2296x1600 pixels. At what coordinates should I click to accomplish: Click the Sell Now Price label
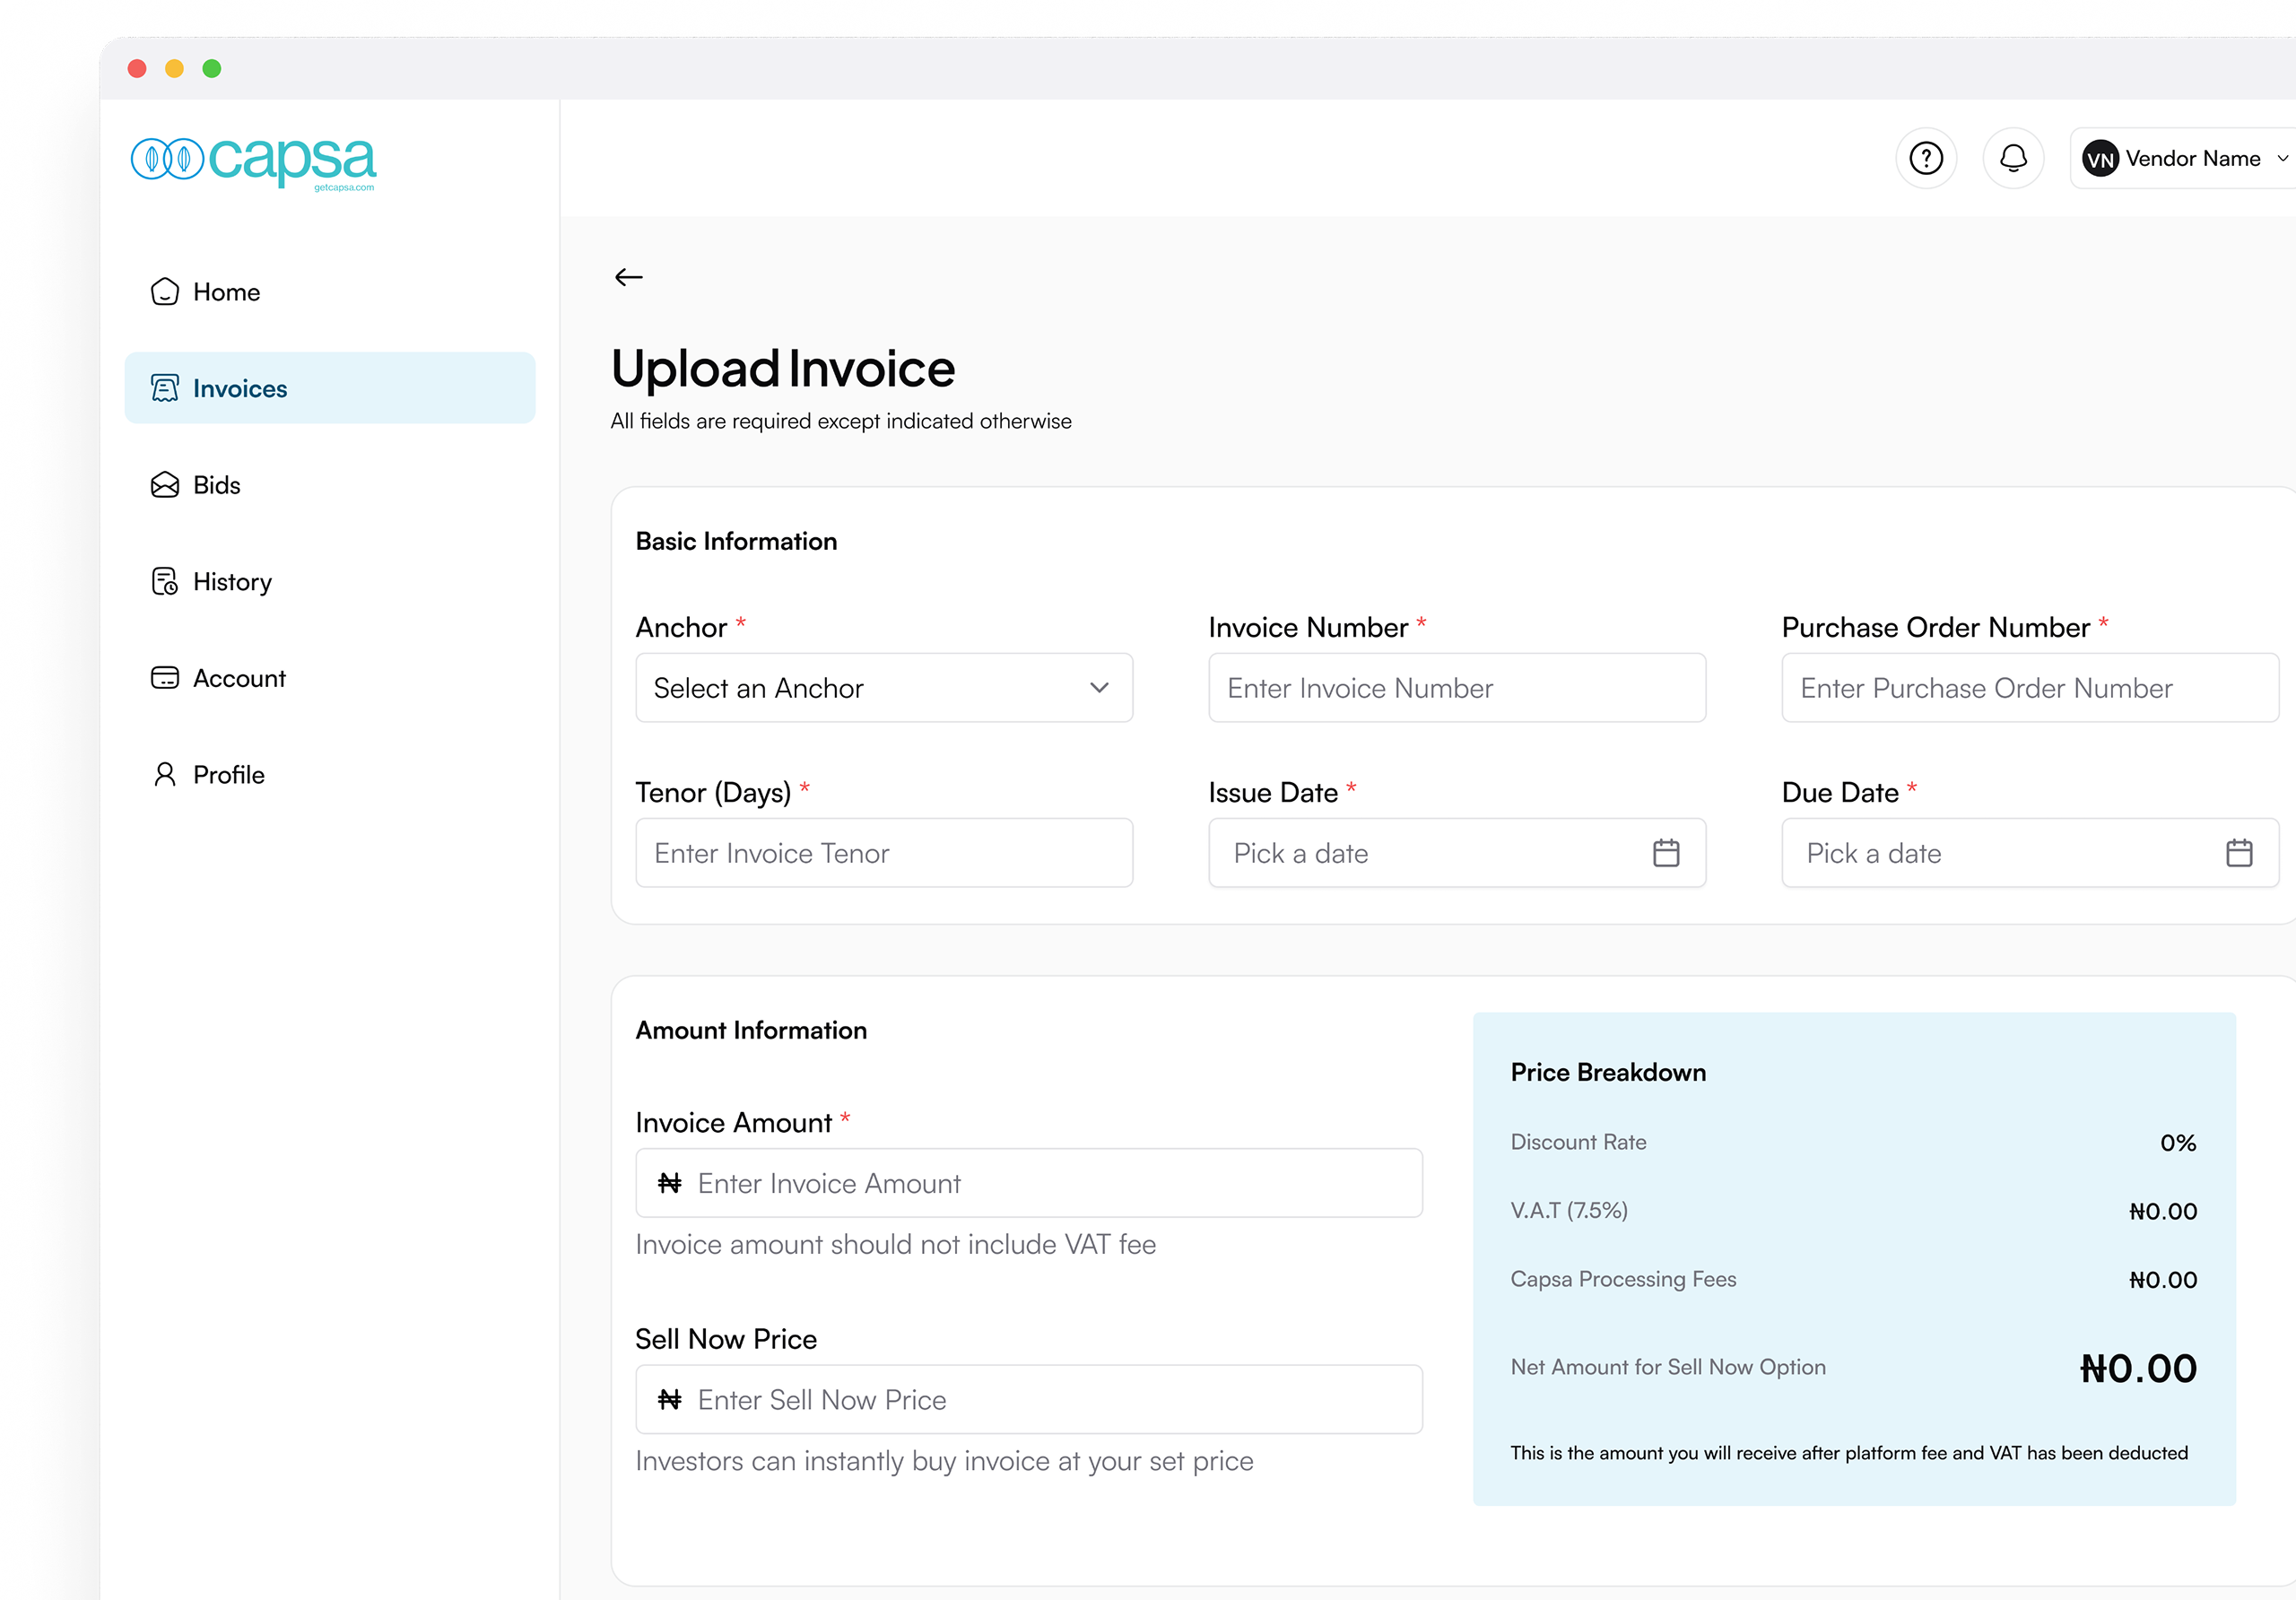coord(726,1339)
